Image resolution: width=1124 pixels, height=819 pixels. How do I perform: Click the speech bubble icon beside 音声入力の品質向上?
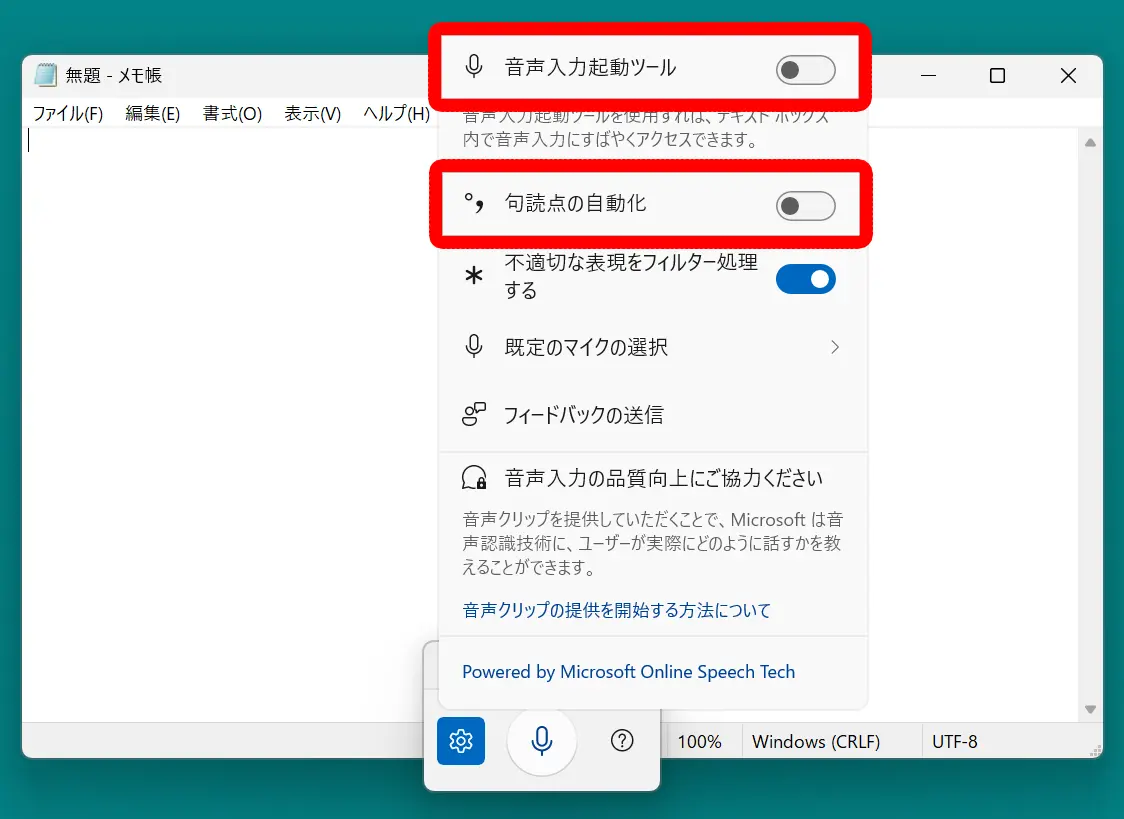472,477
